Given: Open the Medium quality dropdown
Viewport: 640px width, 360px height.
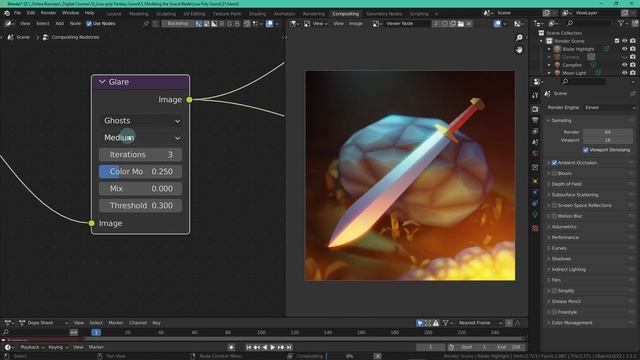Looking at the screenshot, I should [x=140, y=138].
